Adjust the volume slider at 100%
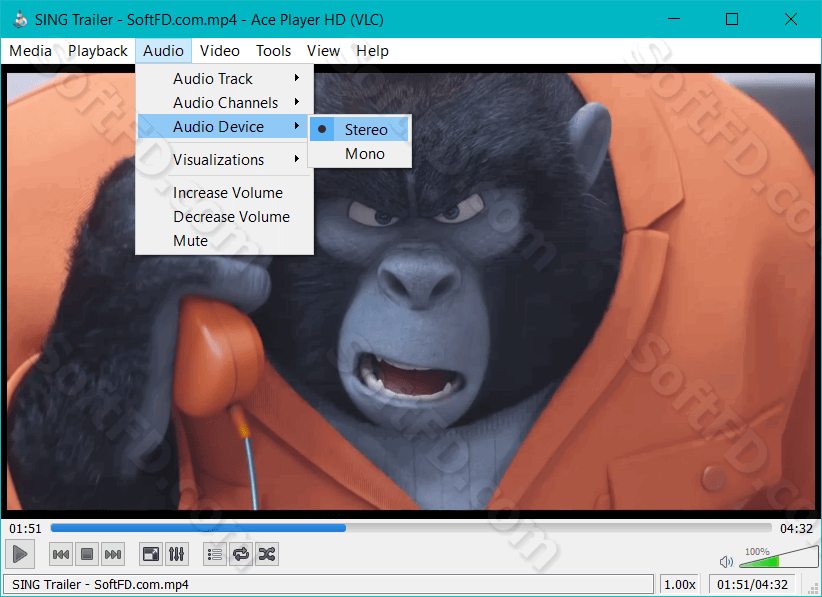The image size is (822, 597). click(x=778, y=557)
